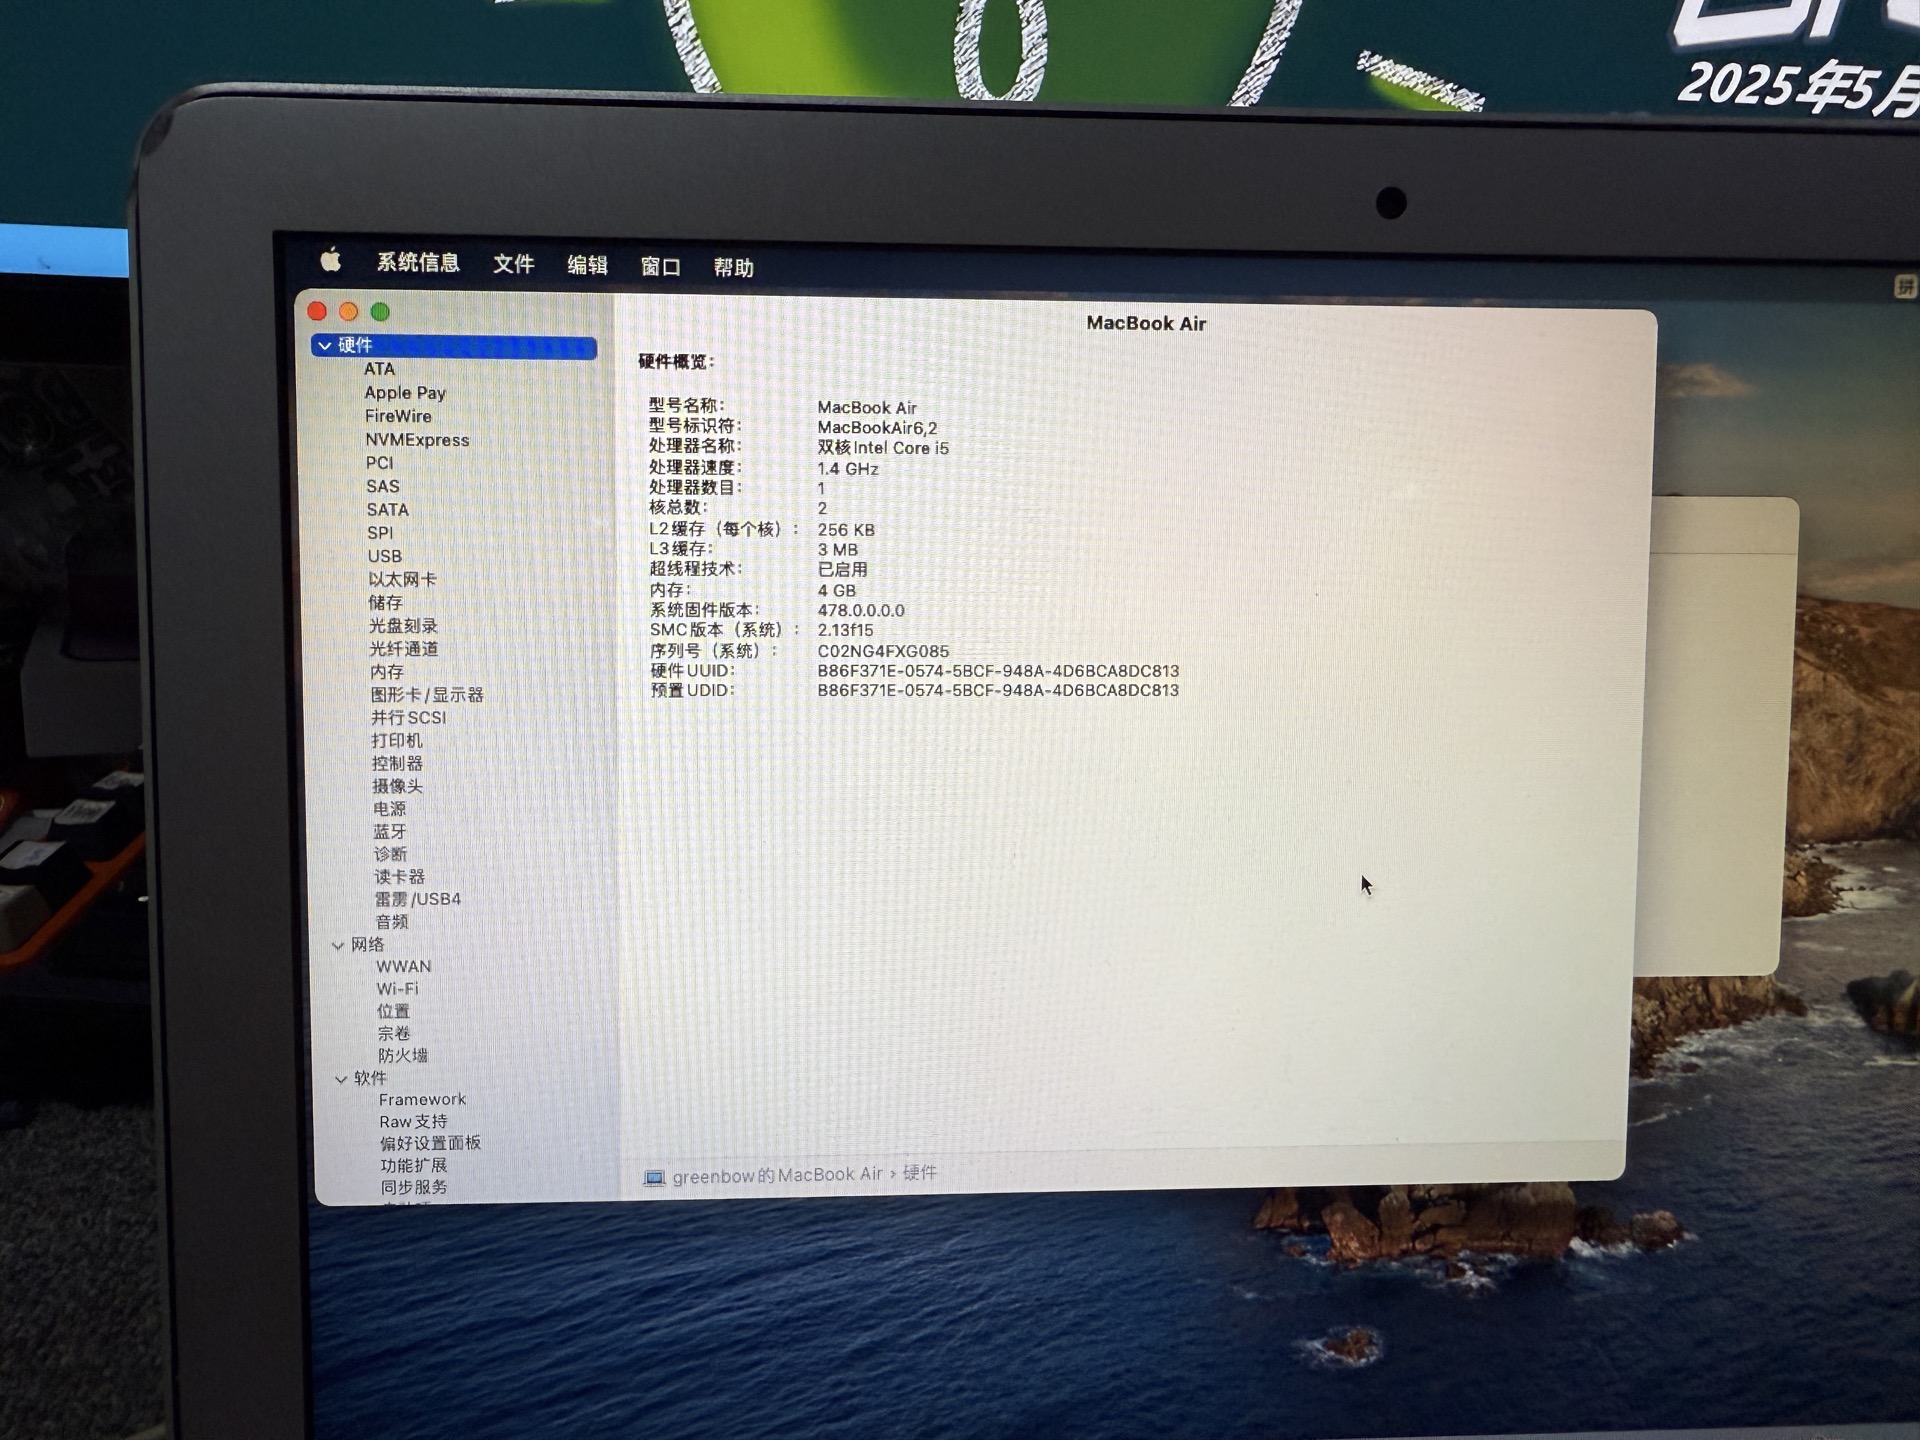The height and width of the screenshot is (1440, 1920).
Task: Select 光盘刻录 in the sidebar
Action: tap(403, 626)
